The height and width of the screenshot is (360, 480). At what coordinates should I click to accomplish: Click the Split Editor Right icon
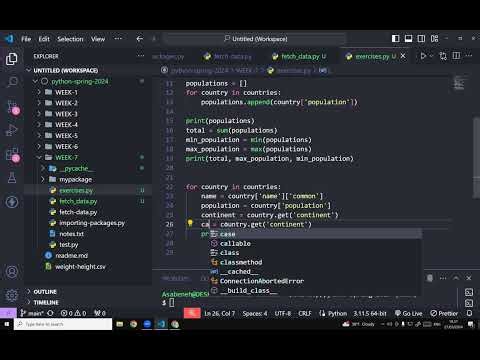pyautogui.click(x=456, y=56)
